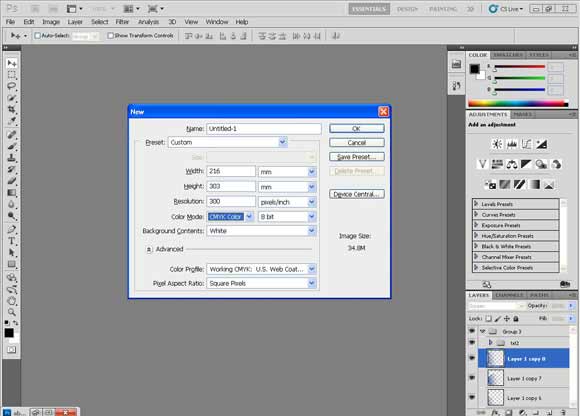Select the Zoom tool
The image size is (580, 416).
(x=11, y=312)
